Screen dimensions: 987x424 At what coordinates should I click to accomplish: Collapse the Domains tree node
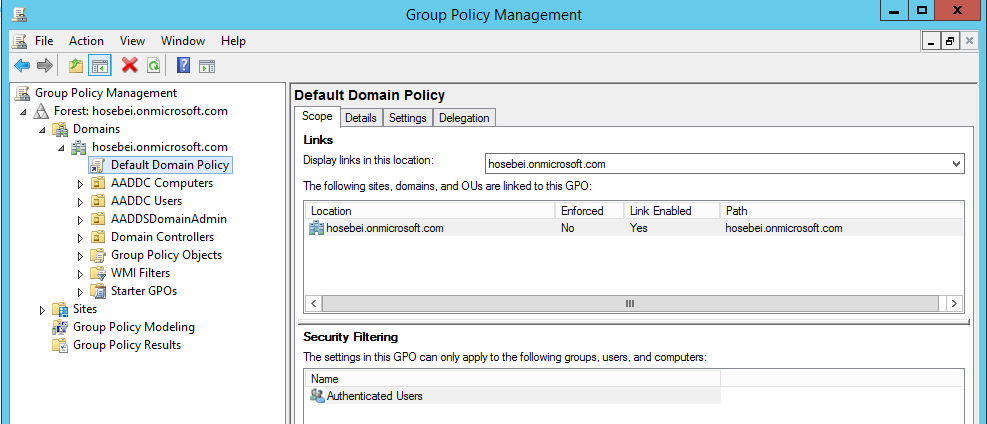coord(42,130)
